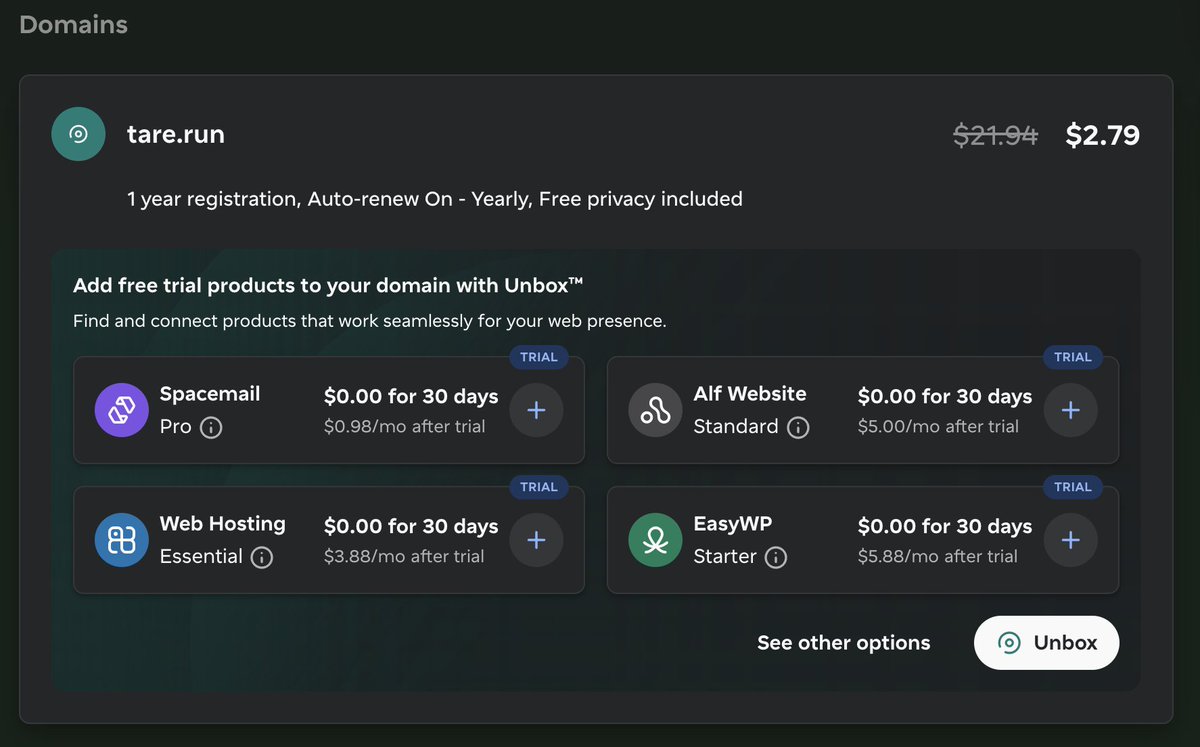Click $3.88/mo after trial text
The width and height of the screenshot is (1200, 747).
404,557
